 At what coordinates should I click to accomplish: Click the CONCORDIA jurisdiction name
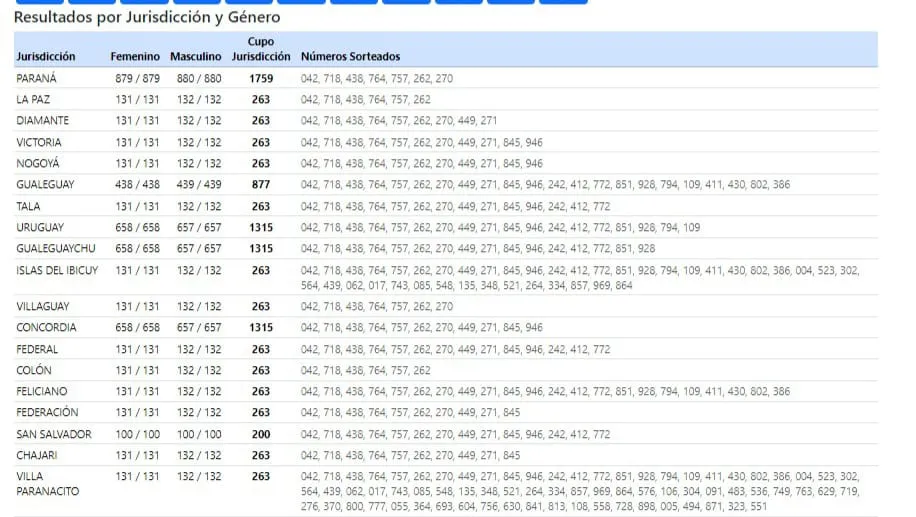pos(44,328)
